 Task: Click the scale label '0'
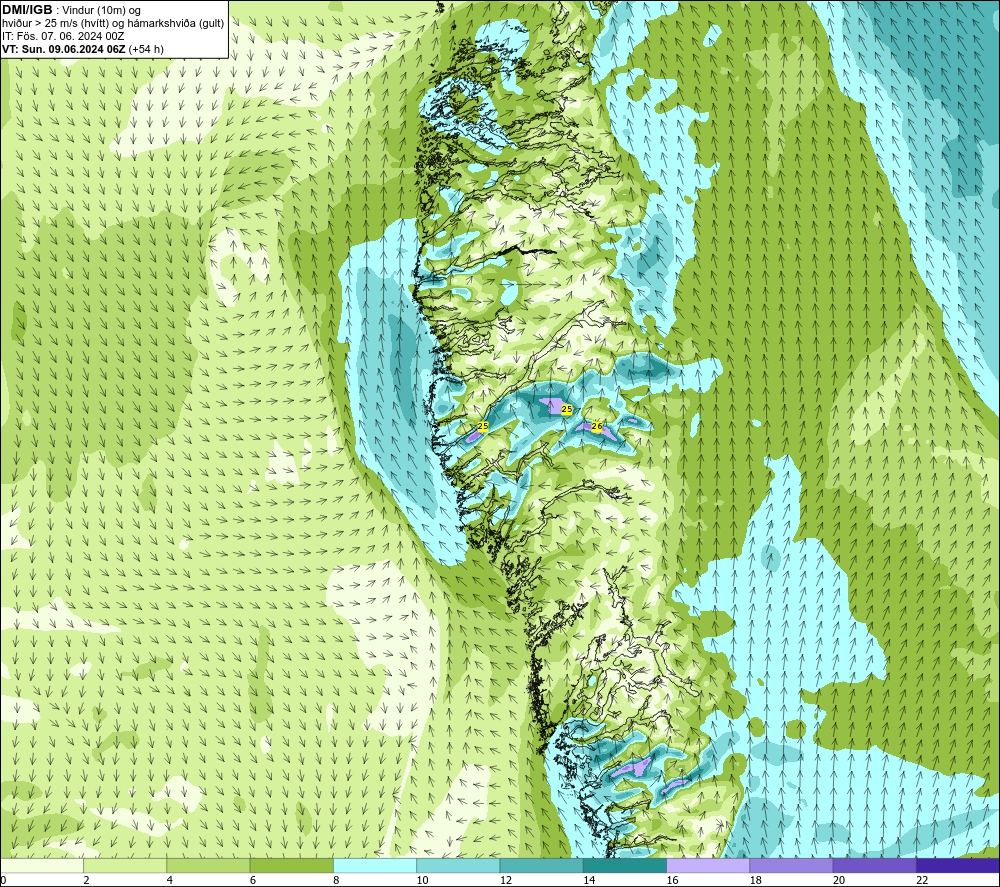coord(3,881)
